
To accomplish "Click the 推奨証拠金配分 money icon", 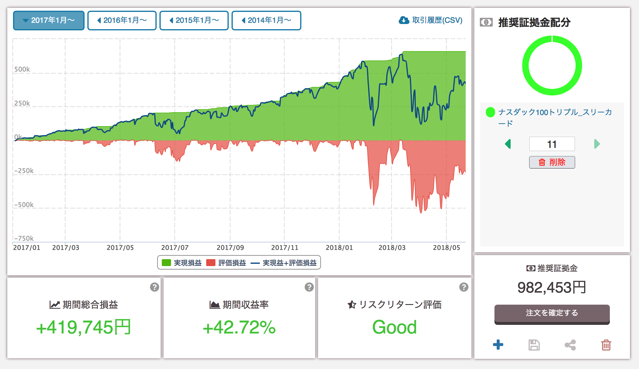I will pos(486,22).
